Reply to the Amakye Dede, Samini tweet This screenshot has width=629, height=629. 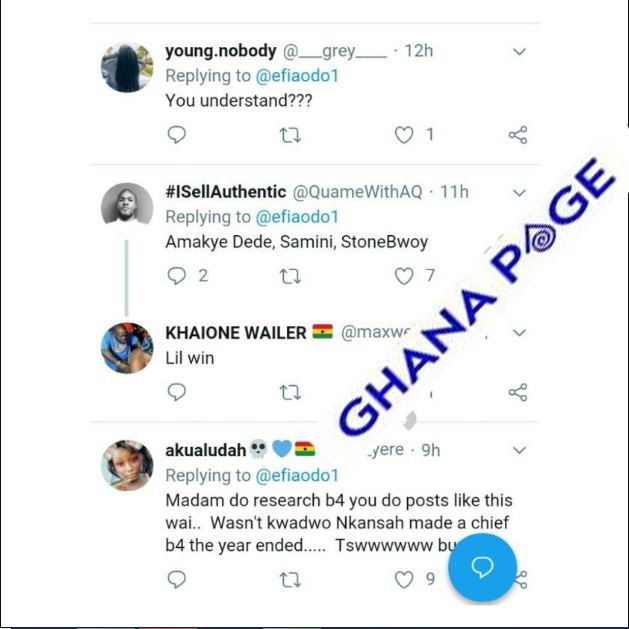pos(177,276)
